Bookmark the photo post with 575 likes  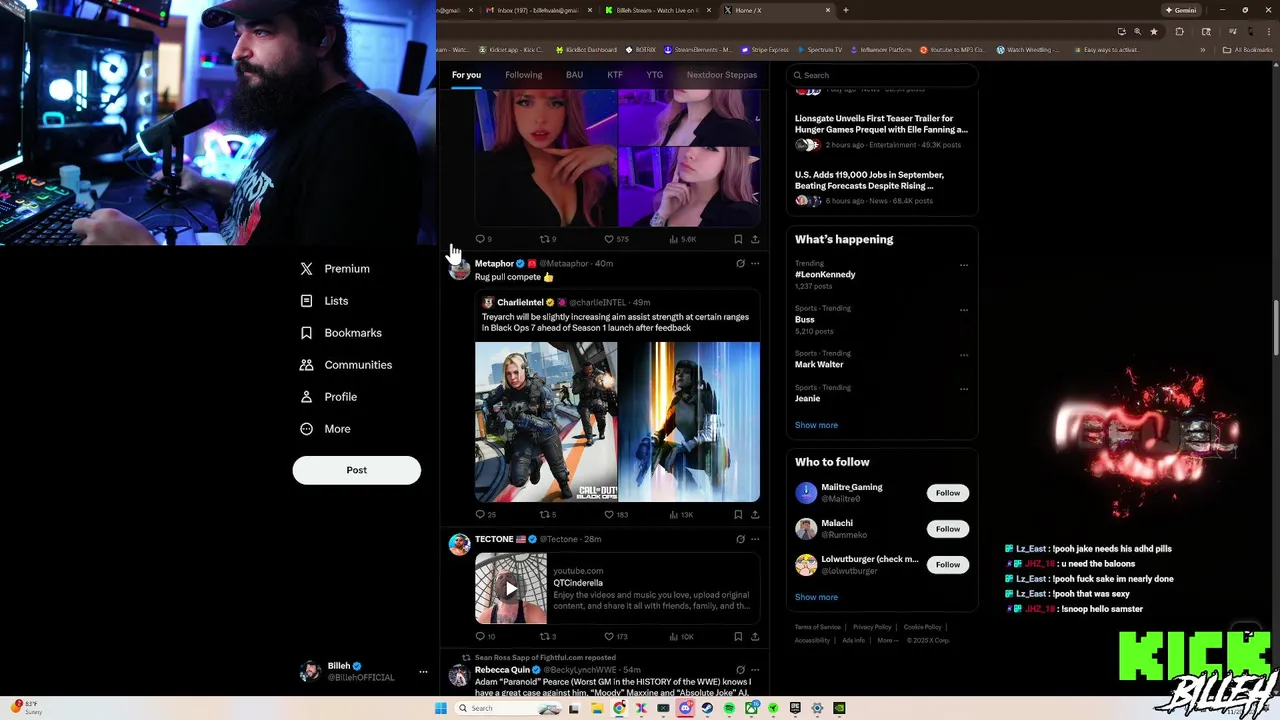pyautogui.click(x=738, y=240)
